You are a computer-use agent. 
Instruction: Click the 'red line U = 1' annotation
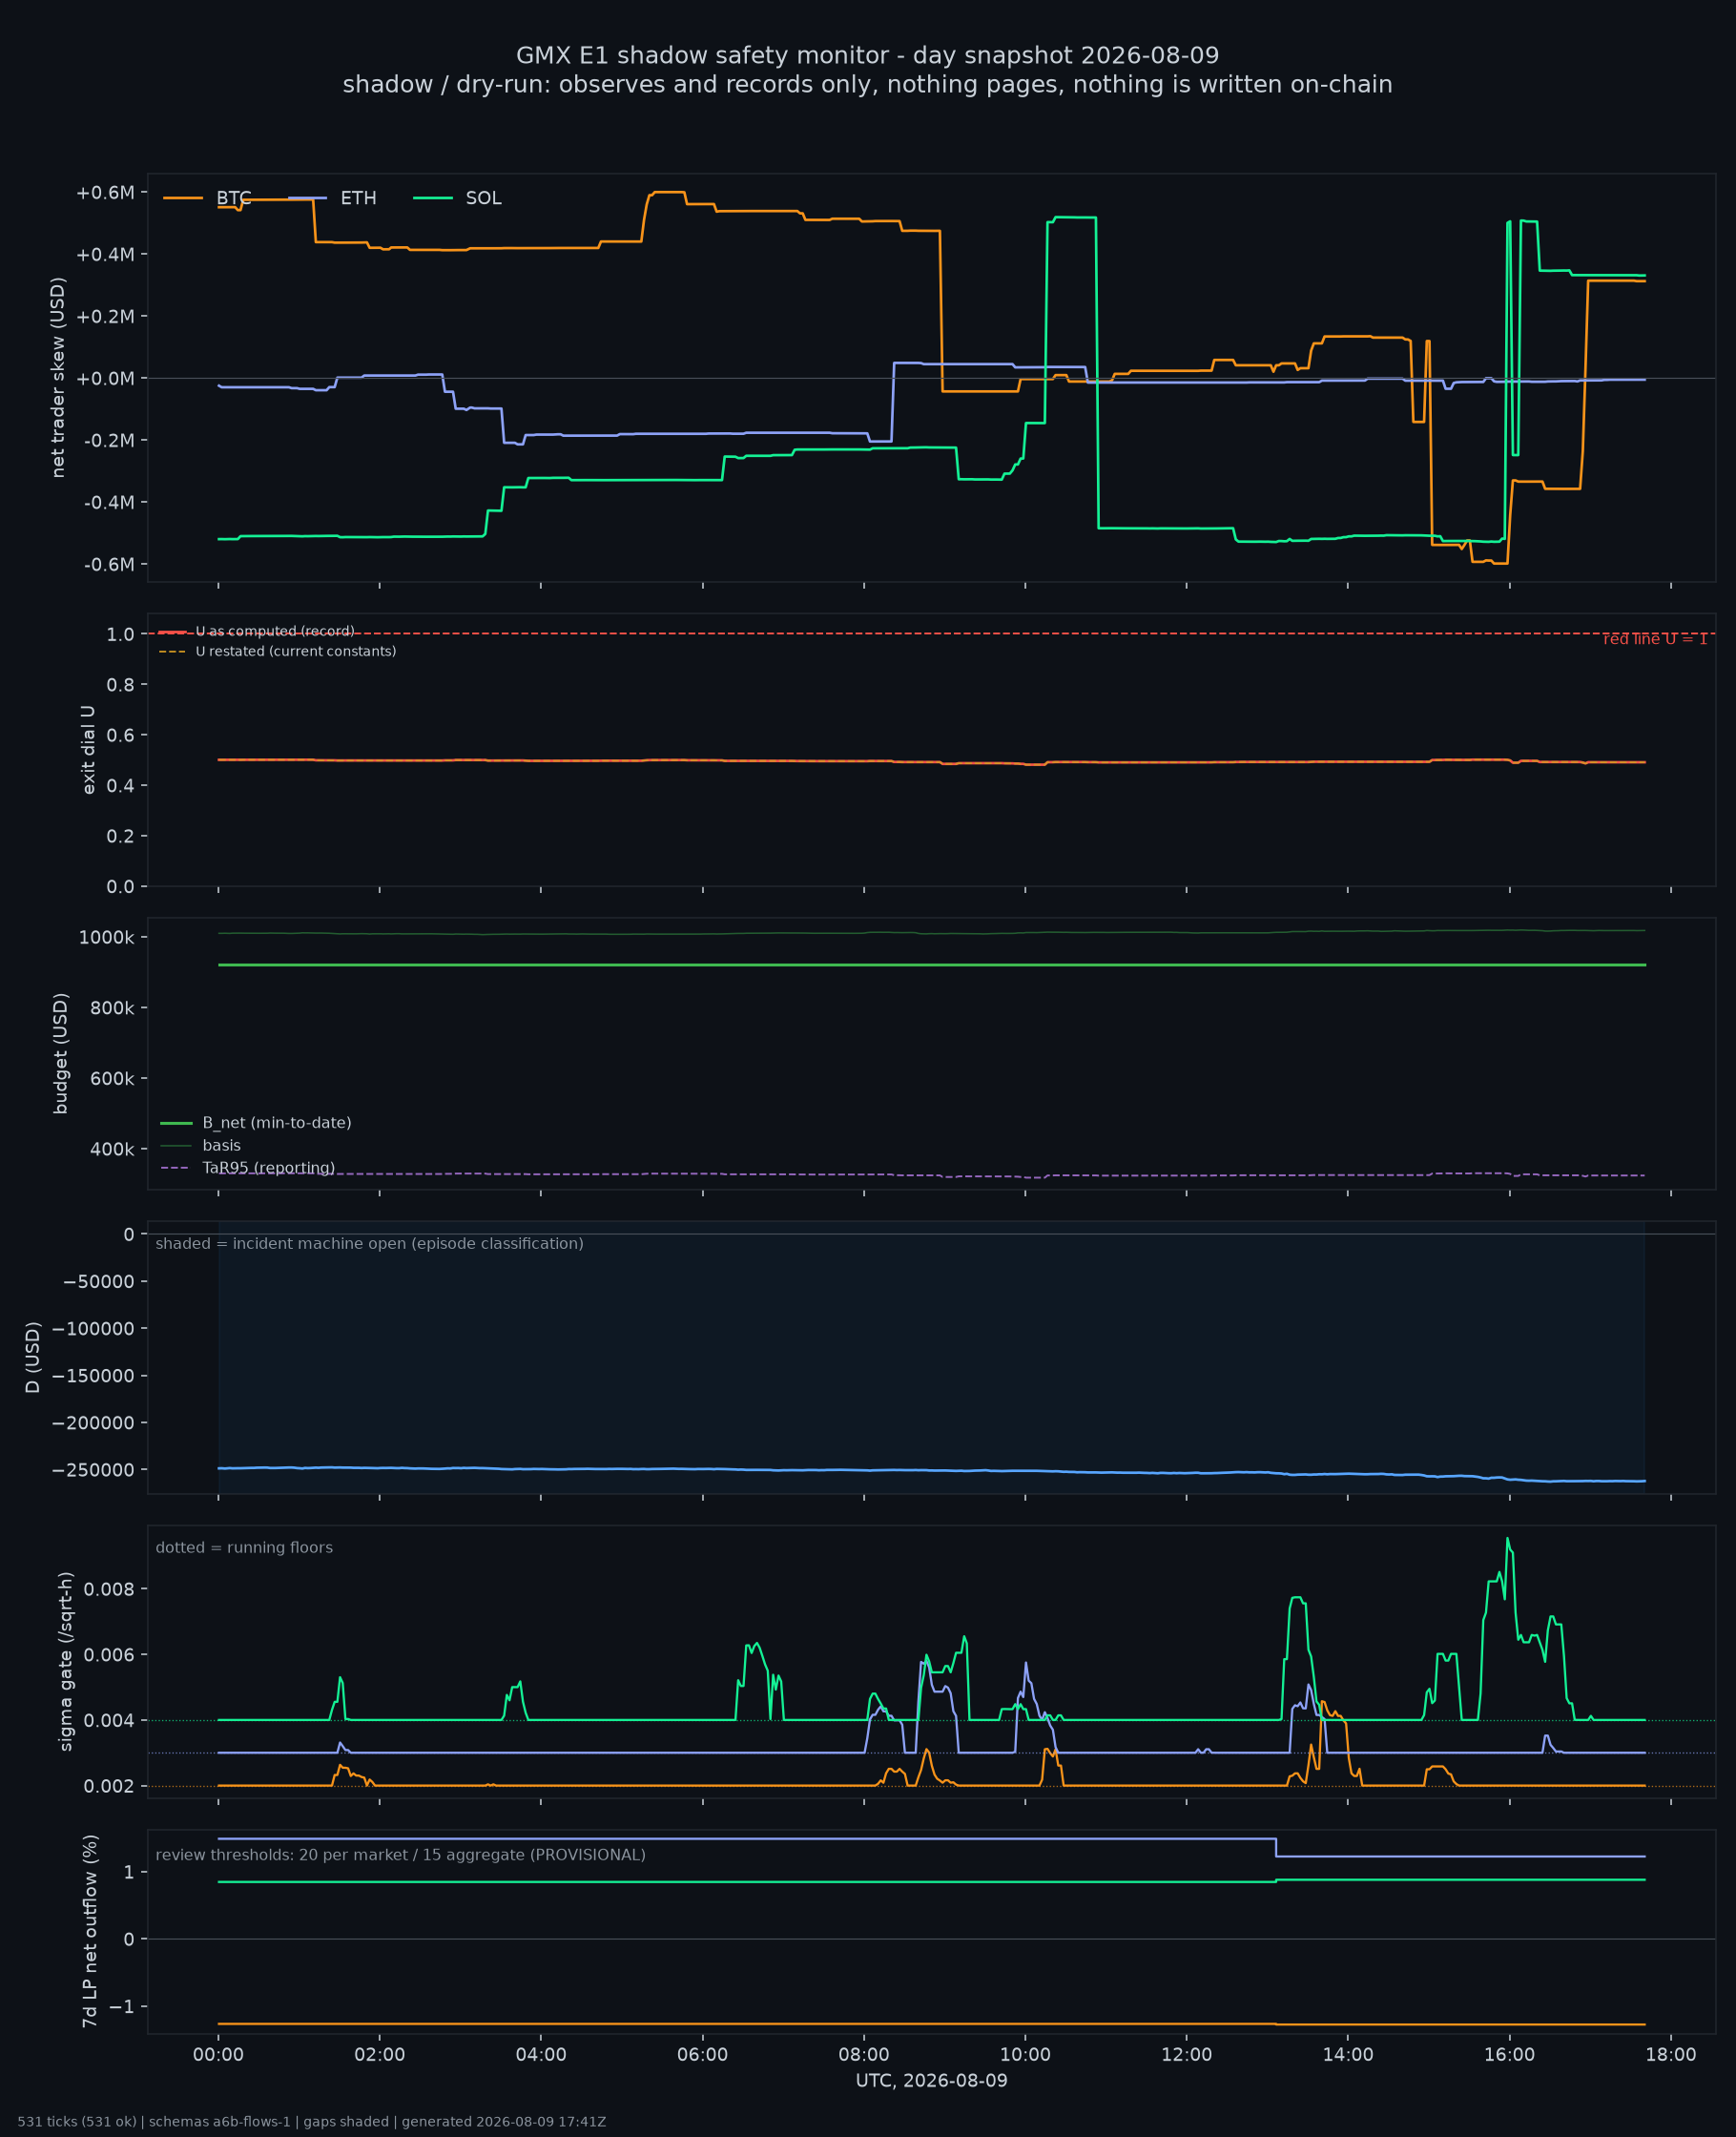(1655, 639)
